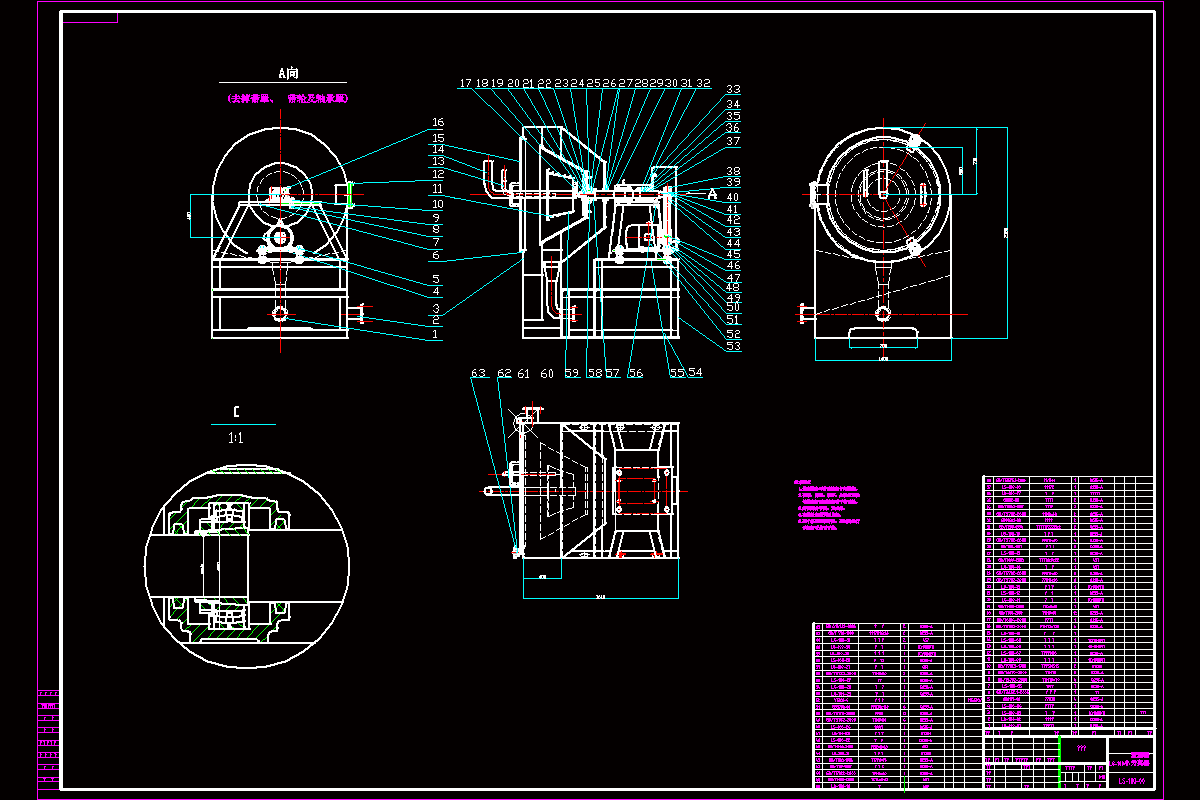
Task: Click part callout number 60
Action: coord(546,373)
